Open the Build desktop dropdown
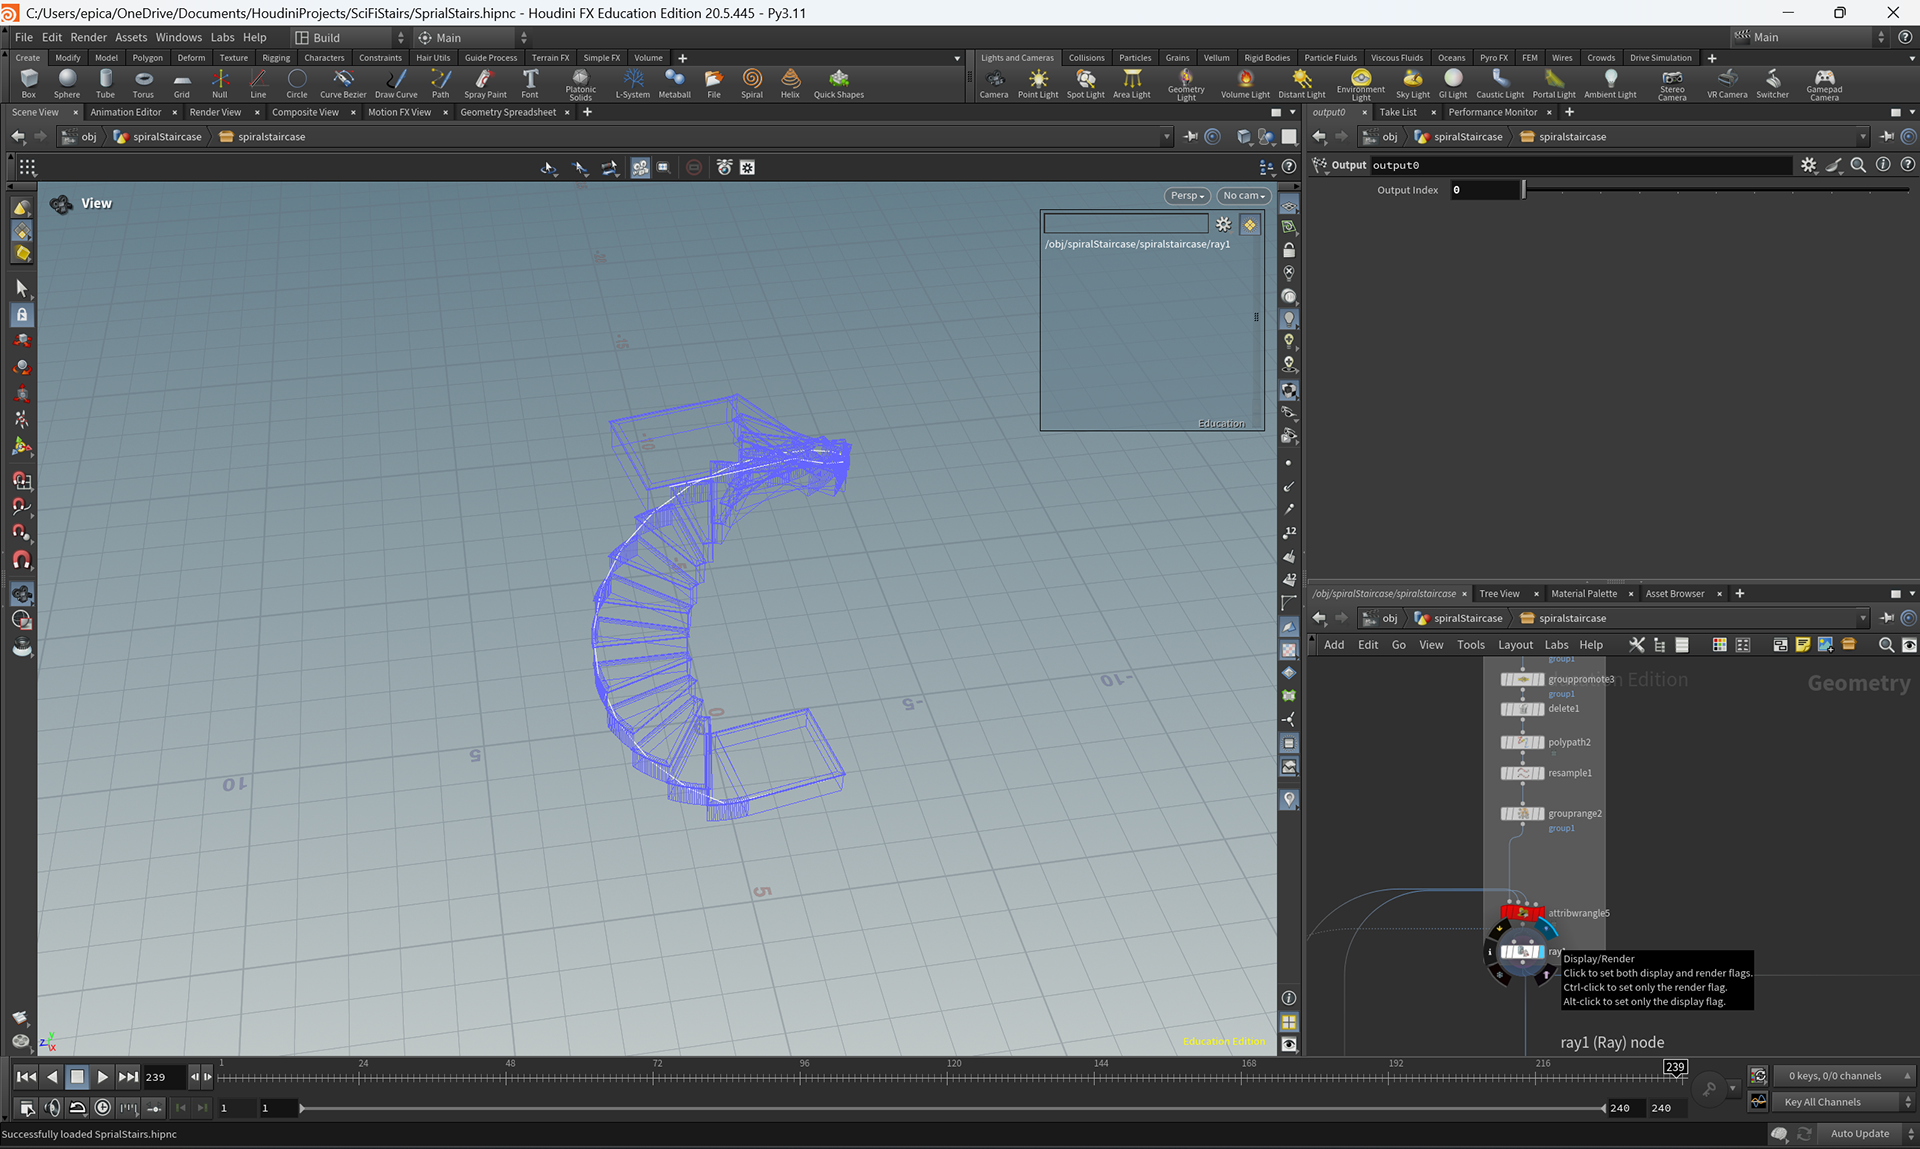This screenshot has height=1149, width=1920. pyautogui.click(x=350, y=38)
